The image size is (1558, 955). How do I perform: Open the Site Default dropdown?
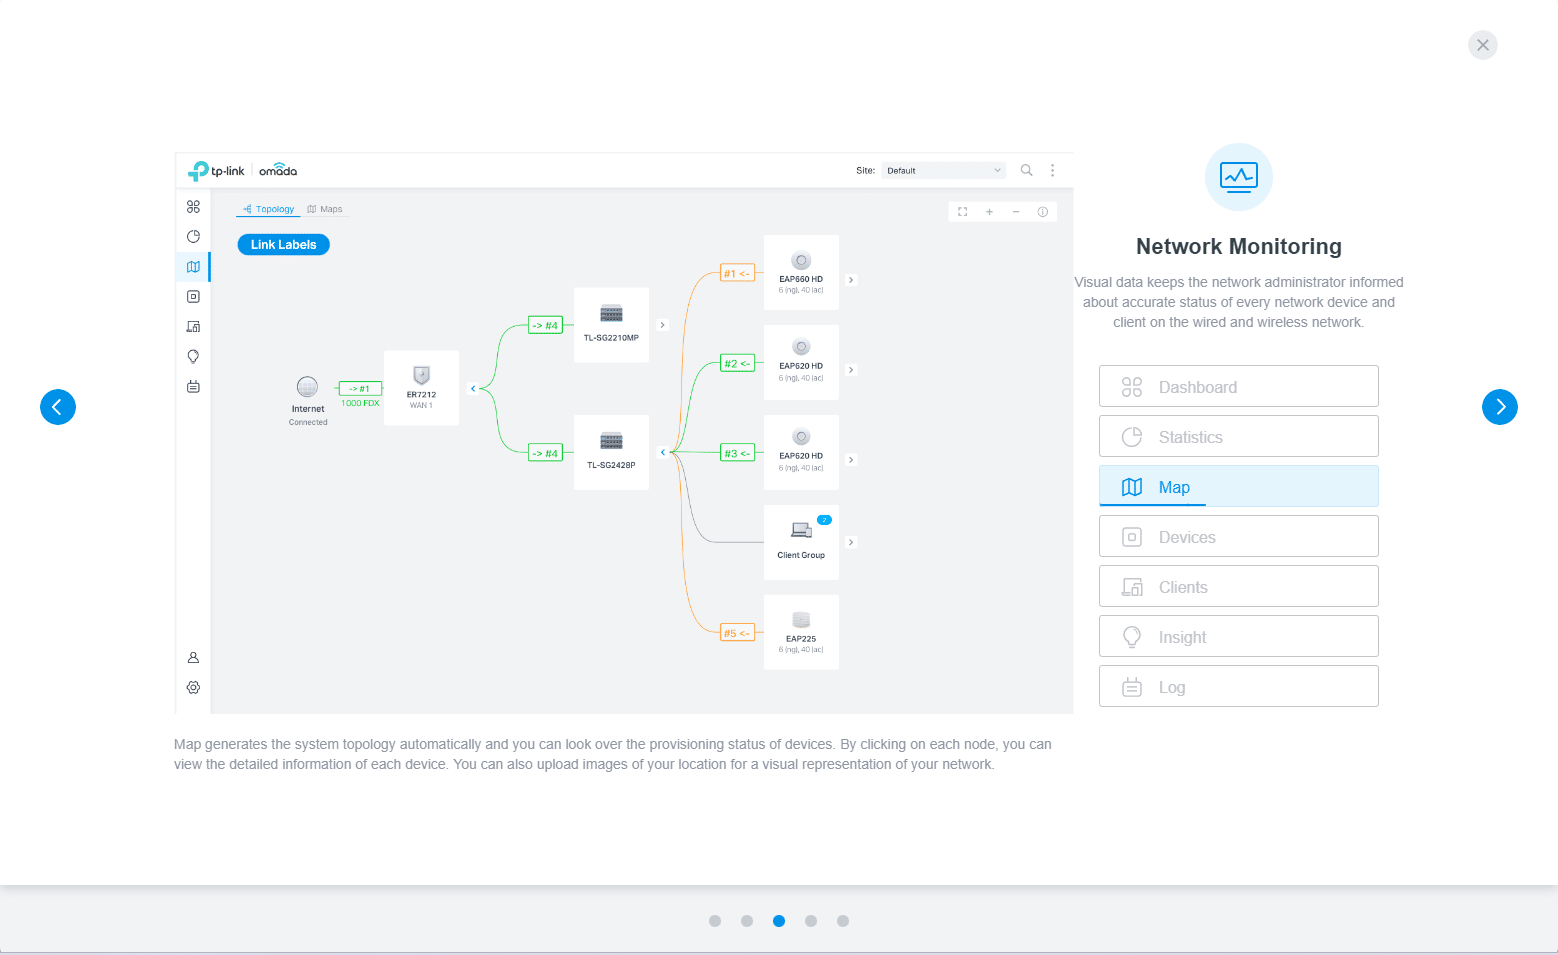pyautogui.click(x=943, y=171)
